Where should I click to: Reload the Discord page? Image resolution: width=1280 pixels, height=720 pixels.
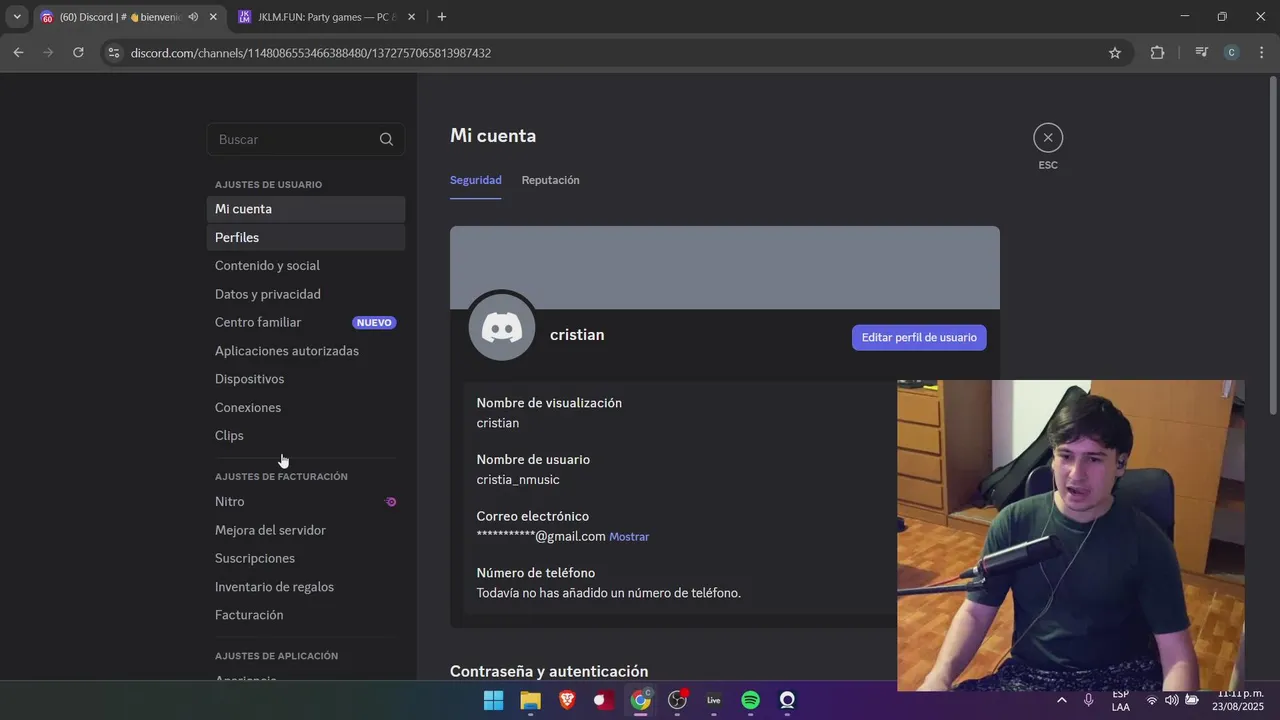coord(78,53)
